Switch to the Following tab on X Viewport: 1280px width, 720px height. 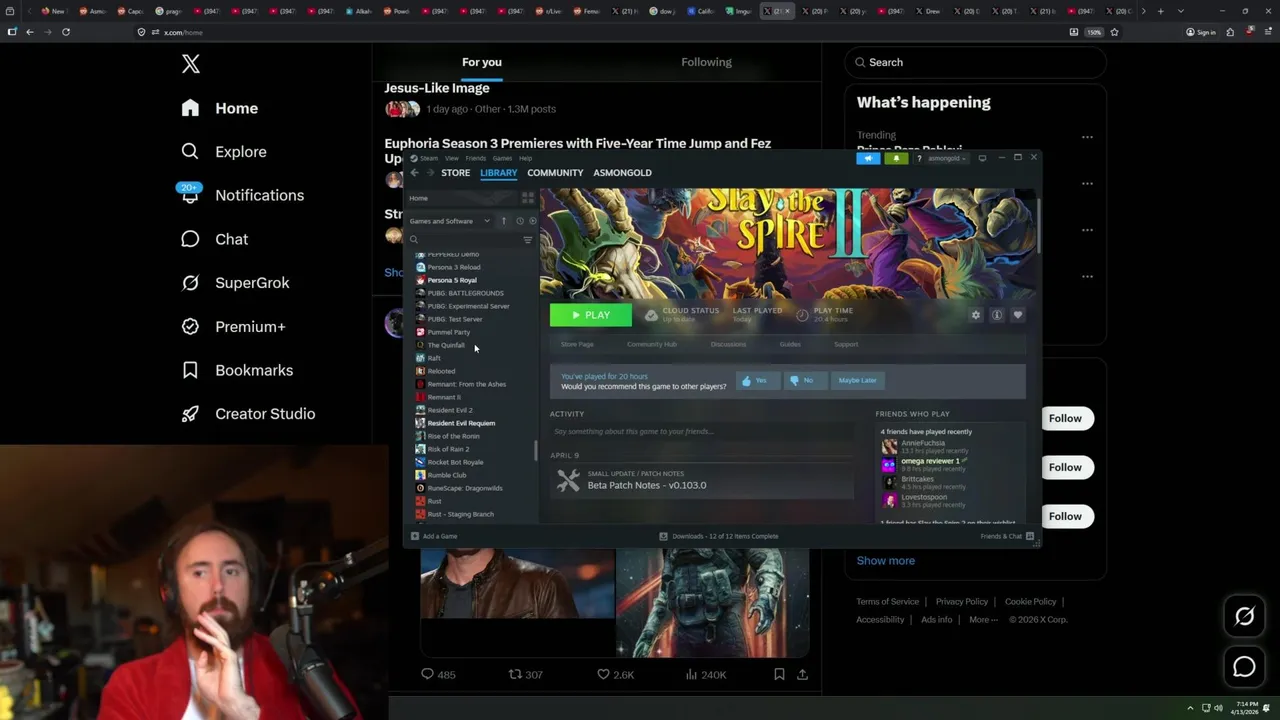707,62
